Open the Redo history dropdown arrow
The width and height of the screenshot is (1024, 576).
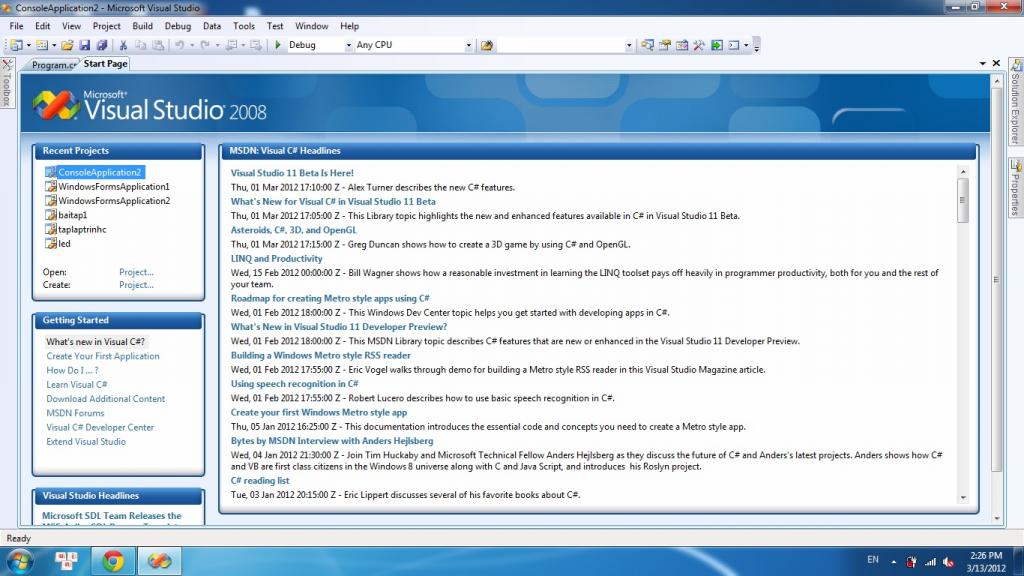point(217,46)
